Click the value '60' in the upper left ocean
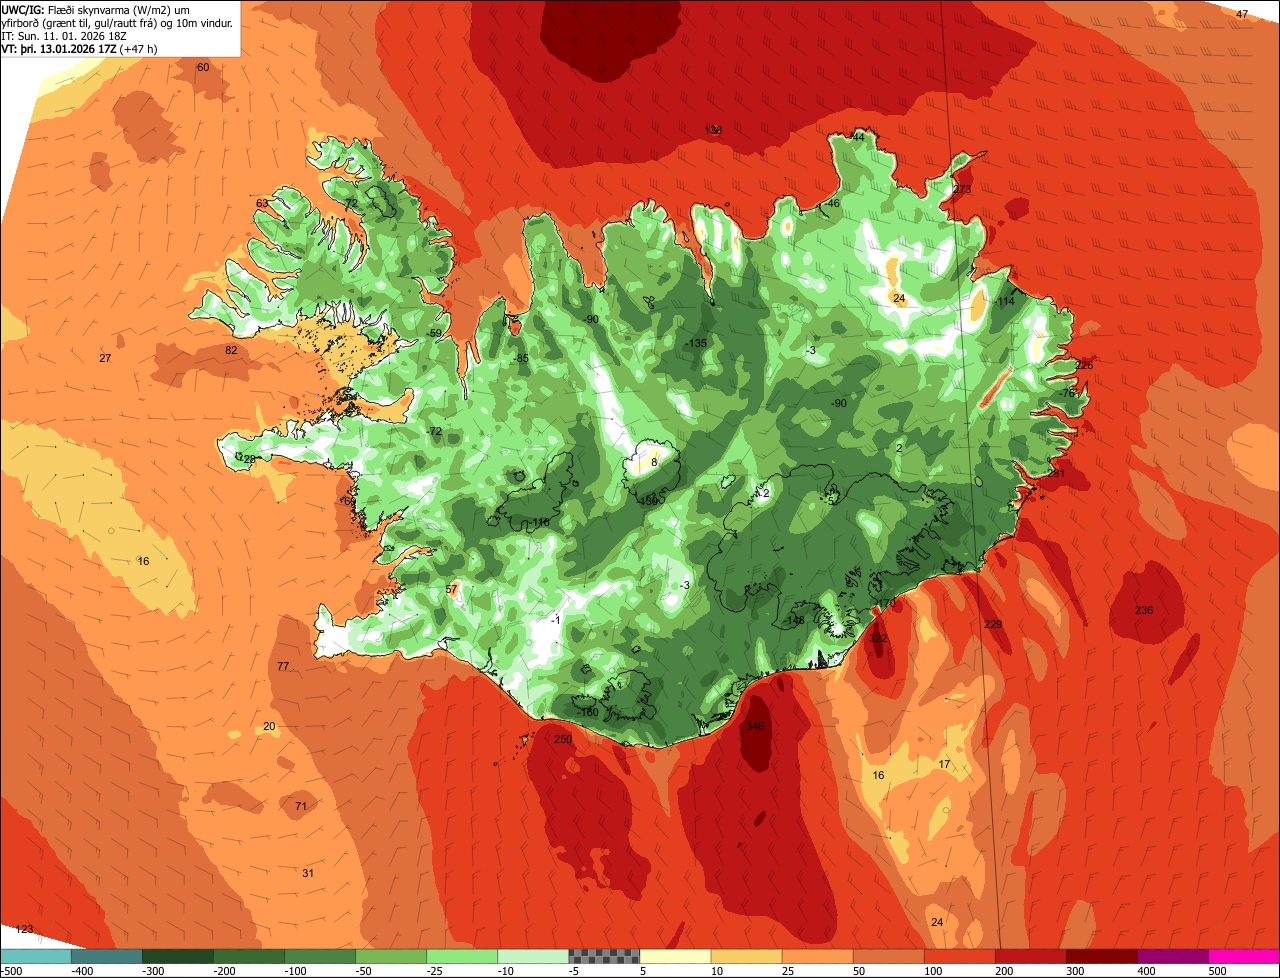The image size is (1280, 978). (203, 67)
